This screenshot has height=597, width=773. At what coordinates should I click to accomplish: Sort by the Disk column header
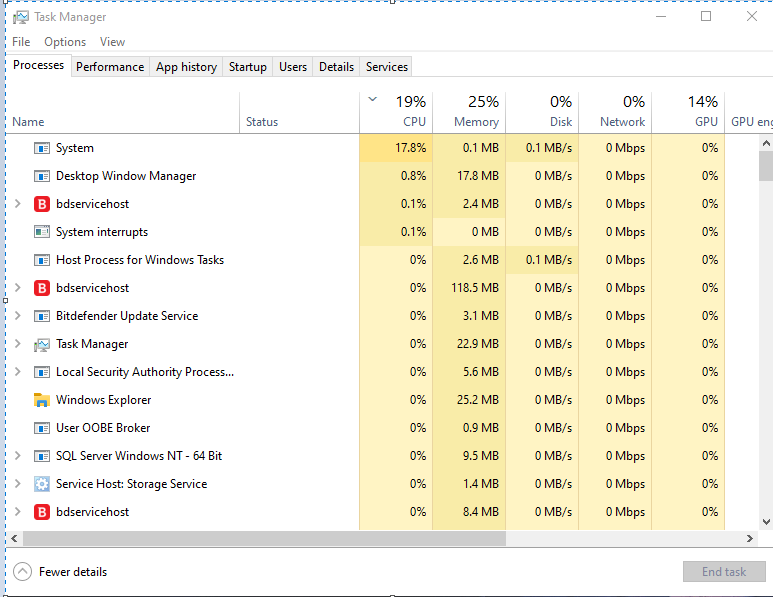tap(542, 113)
